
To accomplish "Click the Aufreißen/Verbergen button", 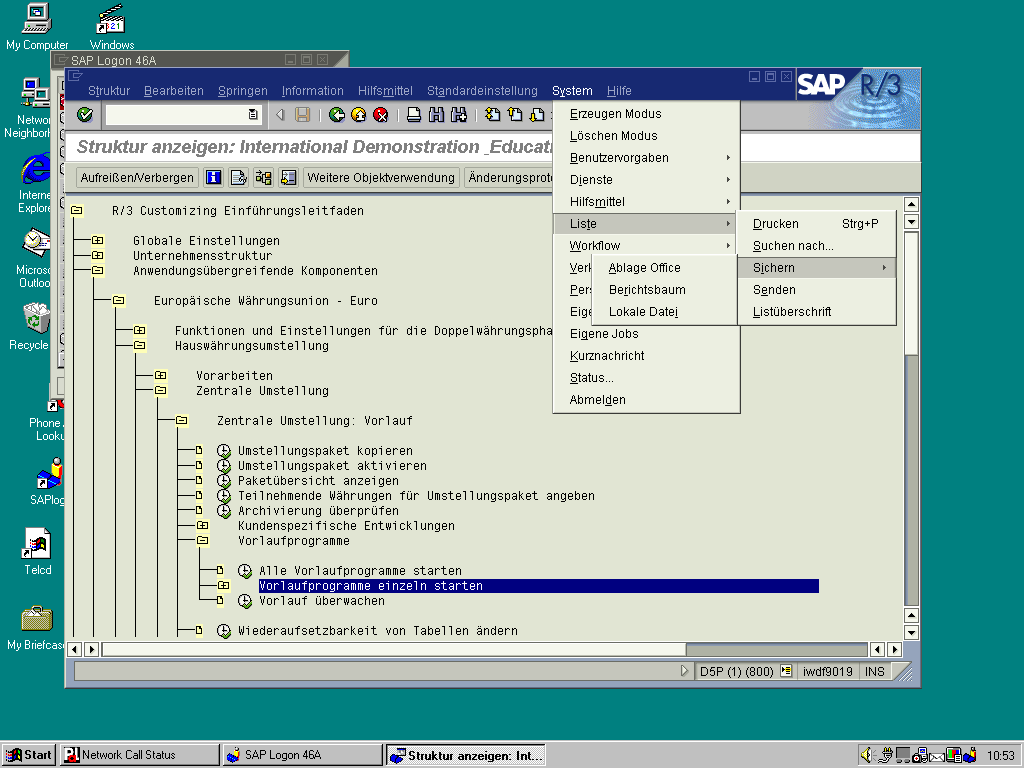I will (137, 178).
